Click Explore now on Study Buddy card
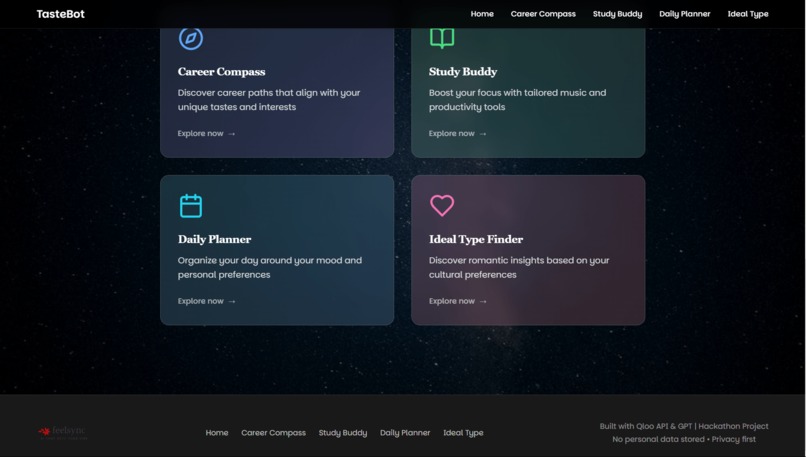The width and height of the screenshot is (806, 457). 457,133
